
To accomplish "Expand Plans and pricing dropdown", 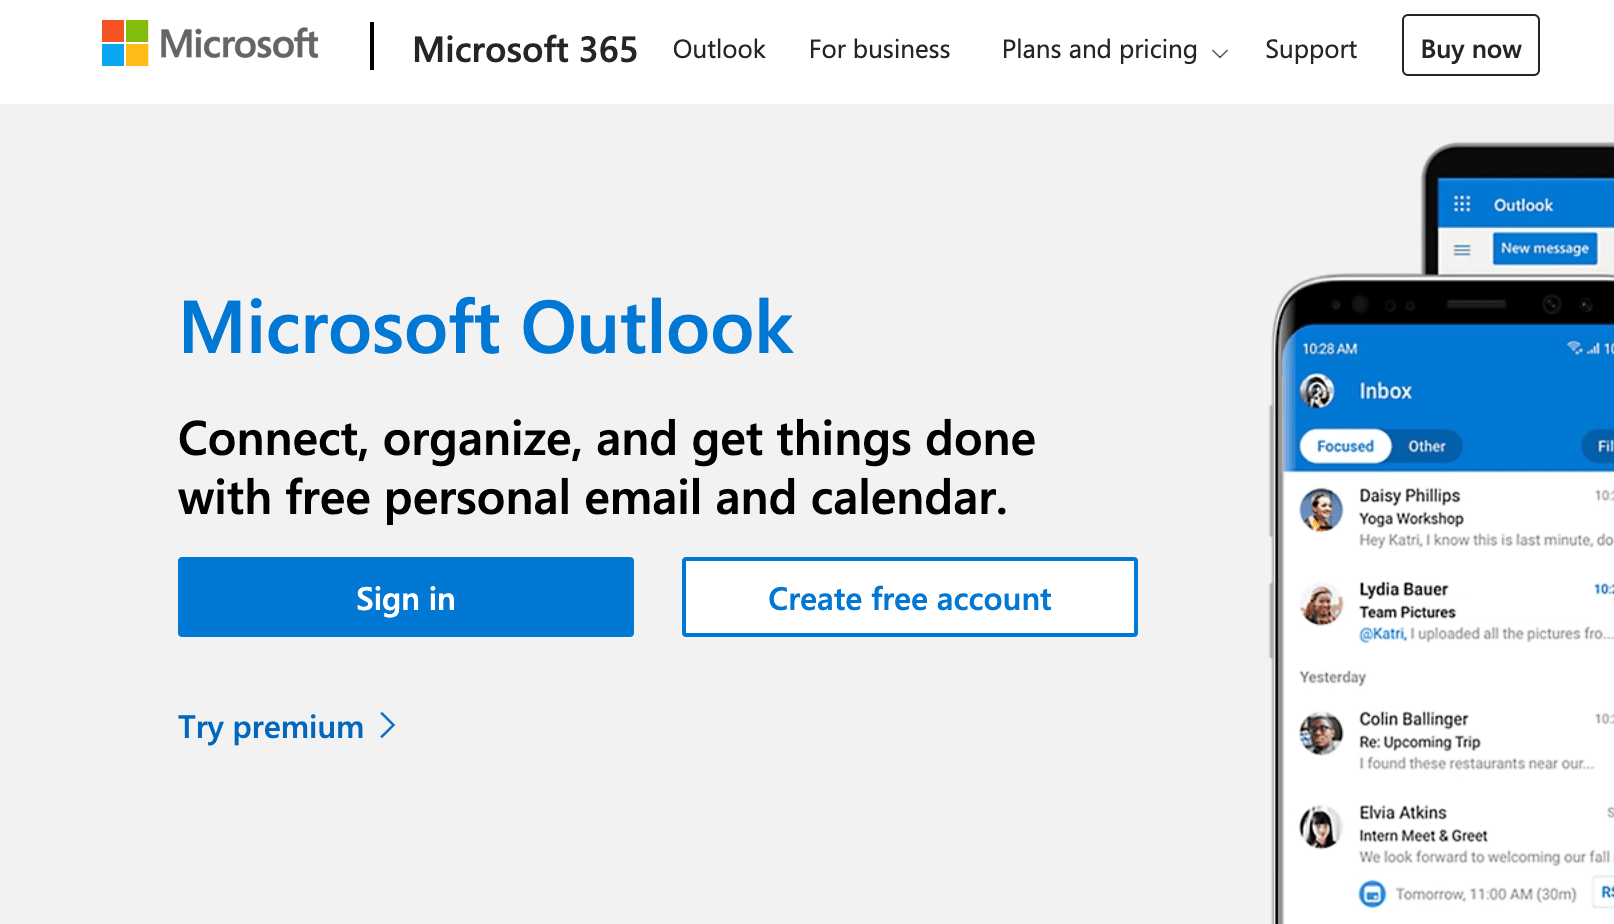I will tap(1114, 49).
